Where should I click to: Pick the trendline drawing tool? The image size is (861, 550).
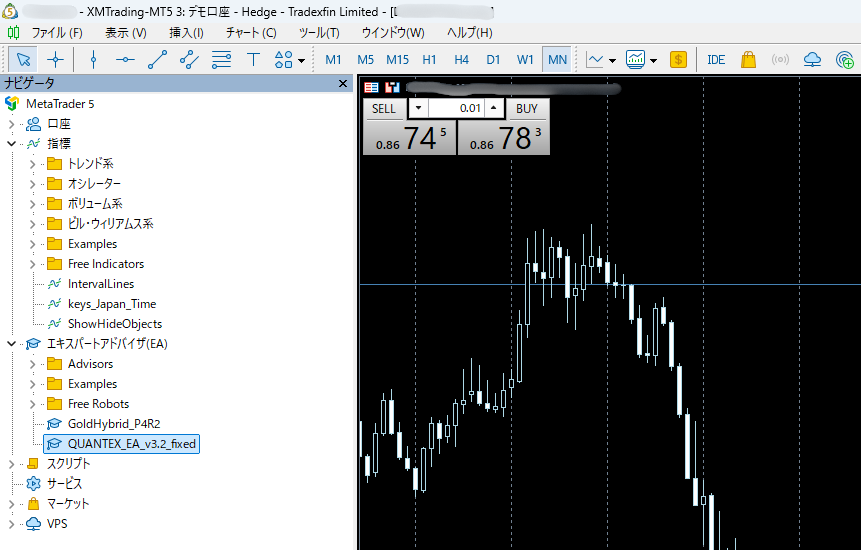(157, 60)
